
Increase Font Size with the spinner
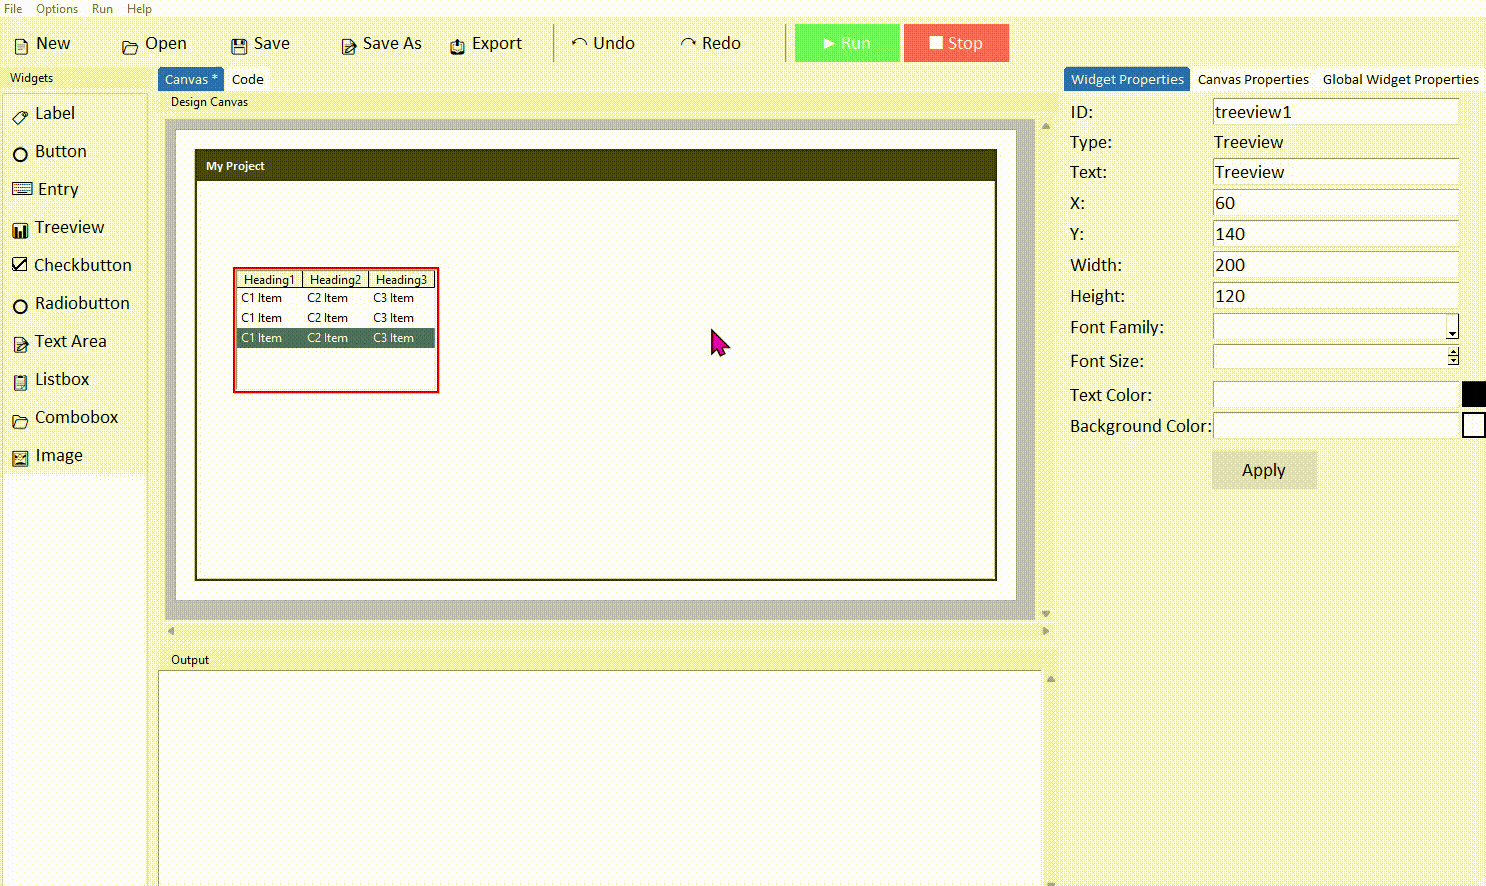point(1453,352)
